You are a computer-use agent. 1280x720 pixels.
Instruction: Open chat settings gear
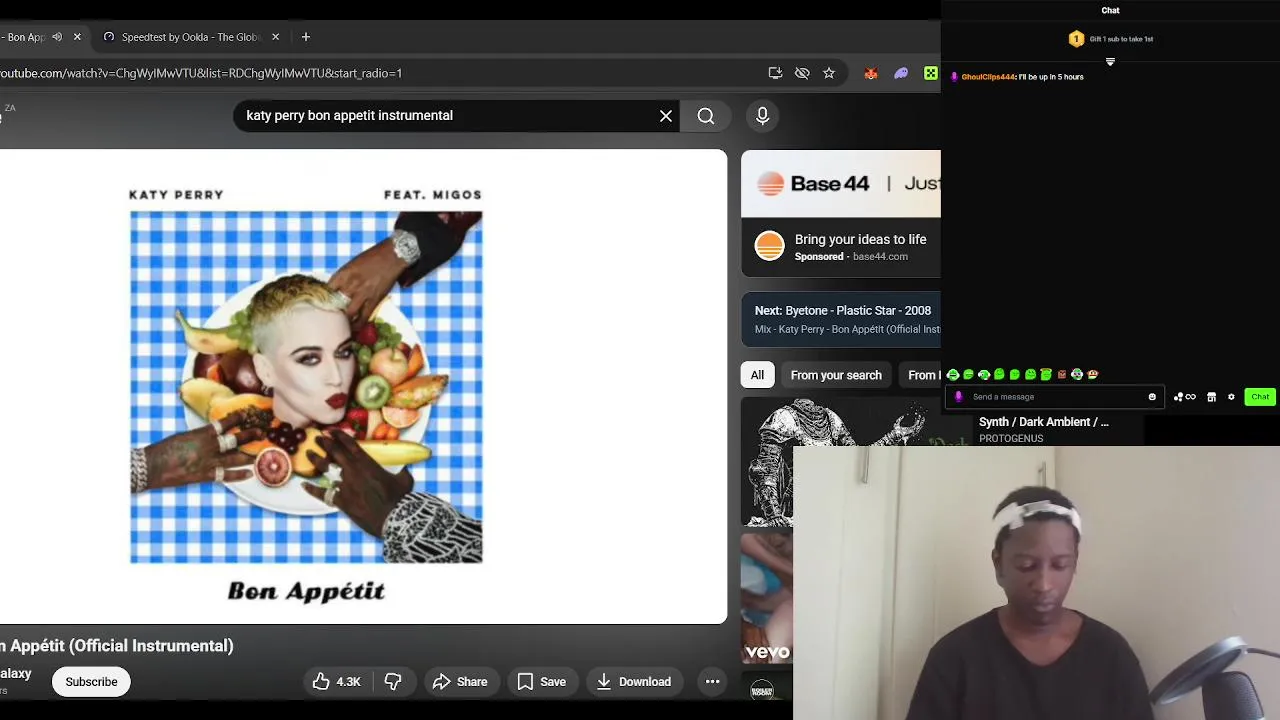point(1231,397)
